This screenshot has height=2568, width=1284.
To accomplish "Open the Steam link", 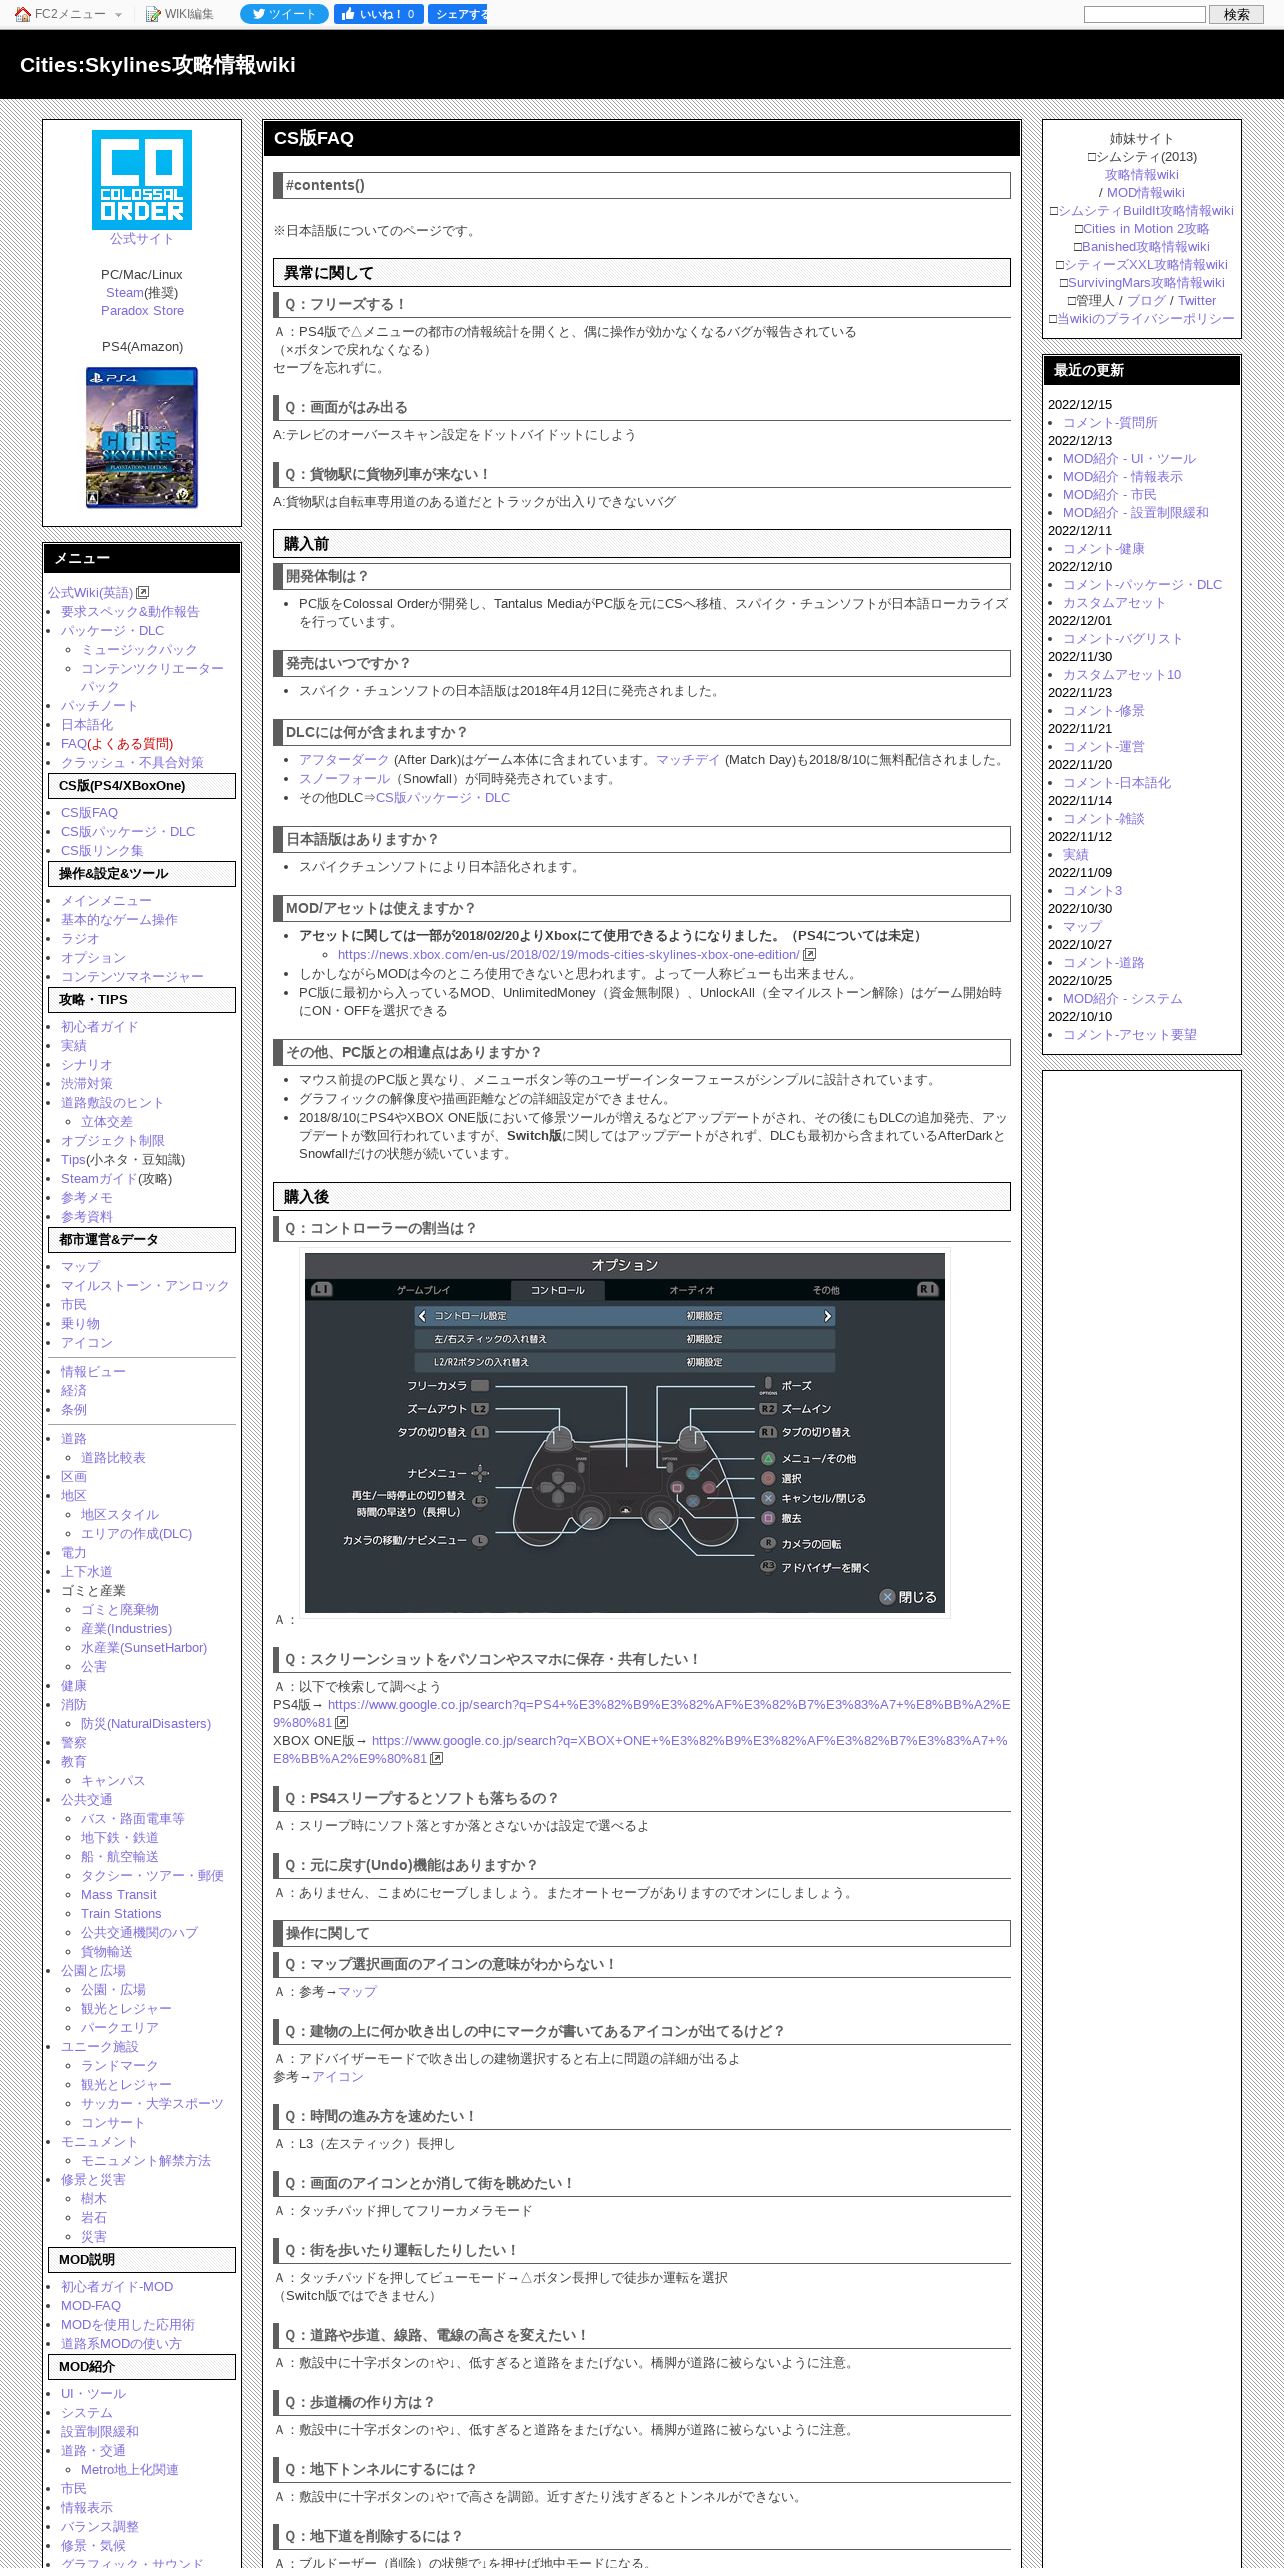I will coord(125,292).
